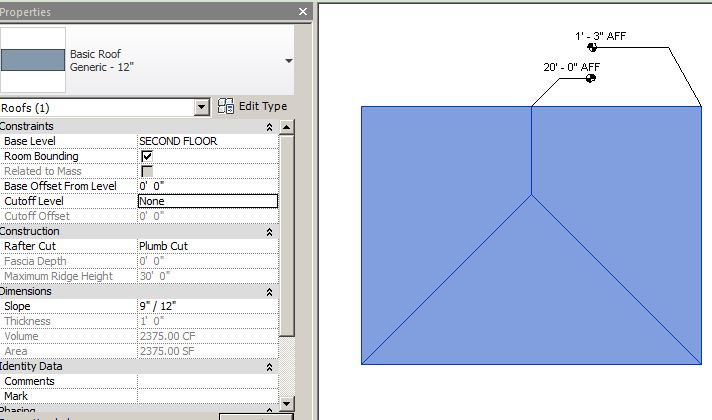This screenshot has height=420, width=712.
Task: Click the Basic Roof type preview thumbnail
Action: [33, 60]
